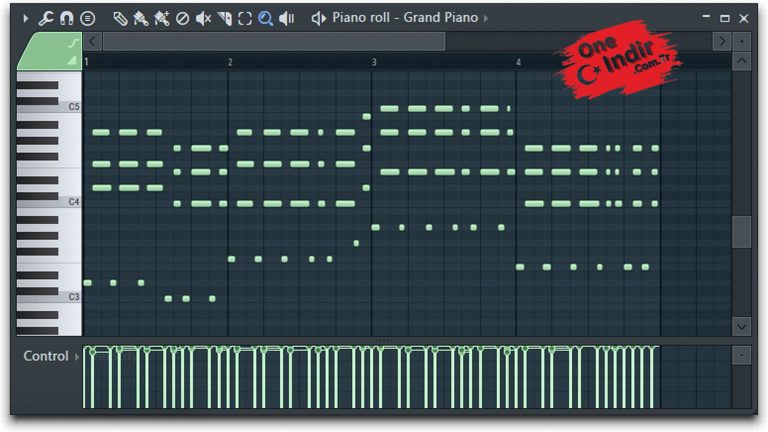Select the Zoom magnifier tool
Viewport: 768px width, 432px height.
coord(265,19)
